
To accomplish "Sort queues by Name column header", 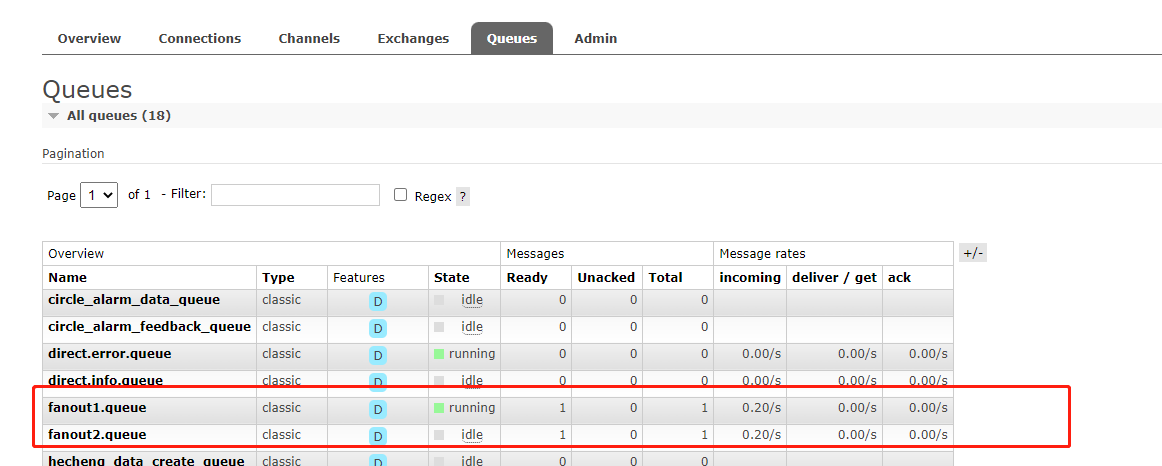I will [68, 278].
